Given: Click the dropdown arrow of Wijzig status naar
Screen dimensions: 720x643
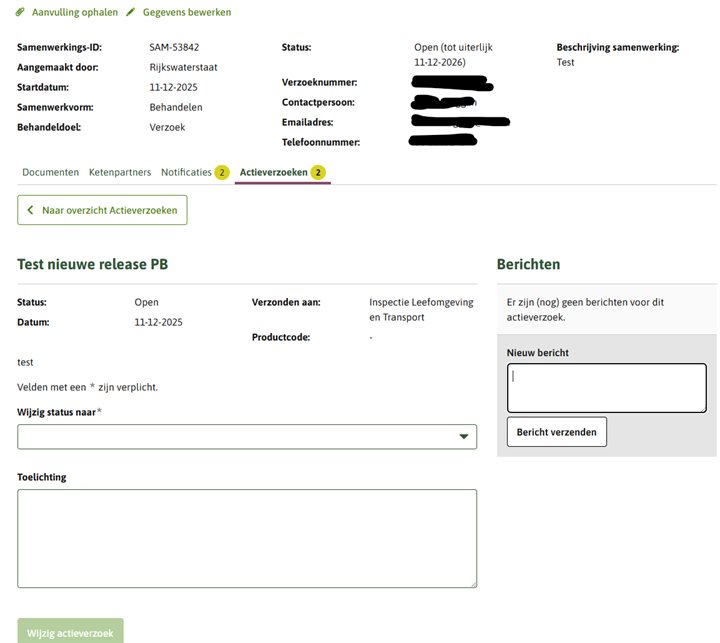Looking at the screenshot, I should click(464, 436).
